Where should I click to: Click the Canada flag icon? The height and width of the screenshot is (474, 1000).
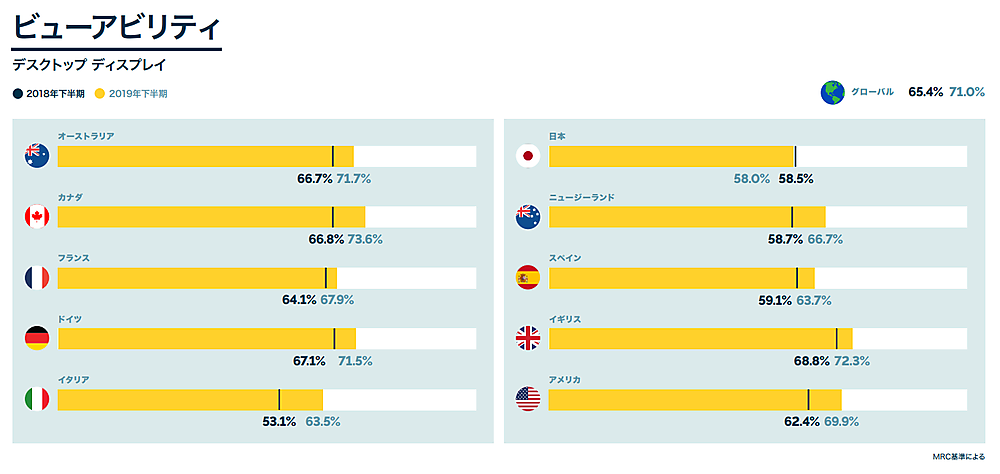pos(37,217)
